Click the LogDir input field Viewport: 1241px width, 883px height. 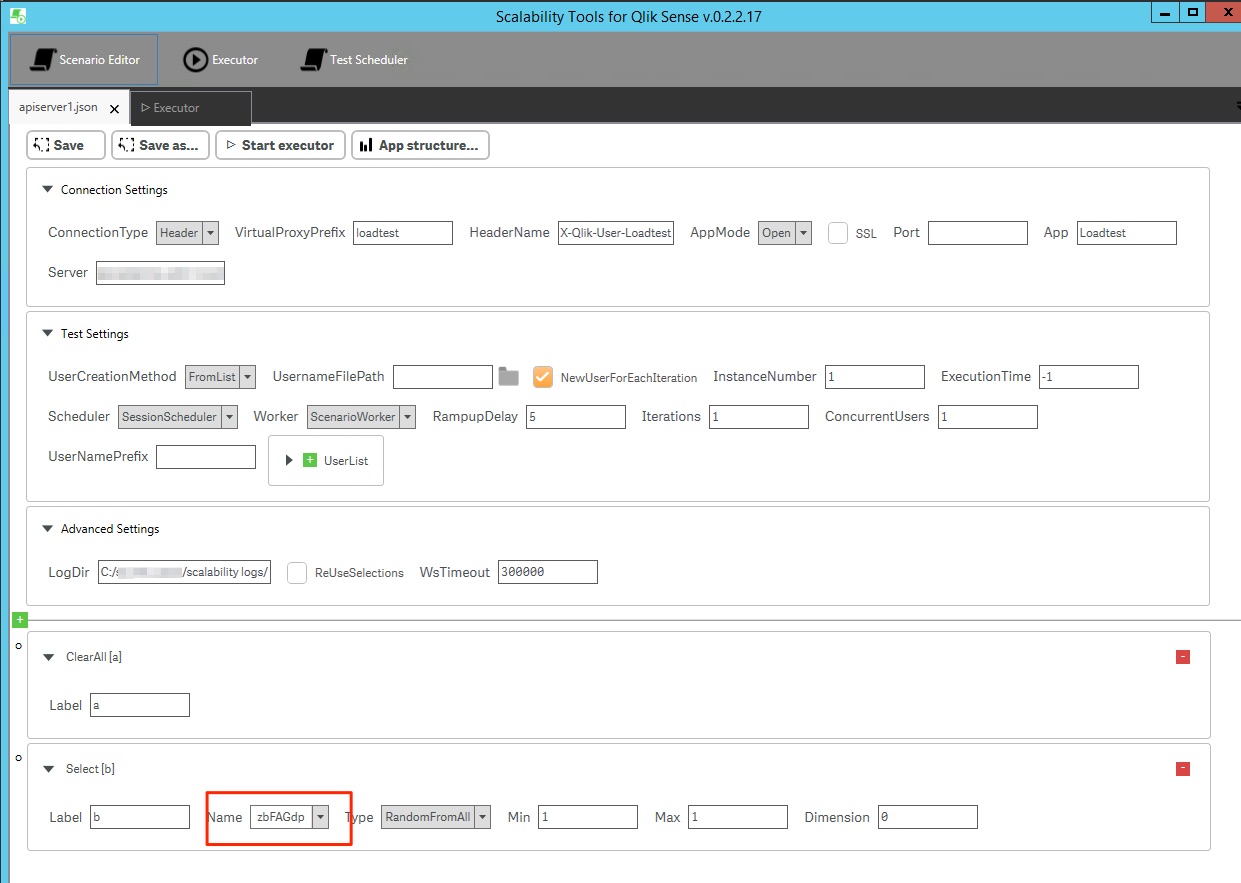[x=184, y=572]
